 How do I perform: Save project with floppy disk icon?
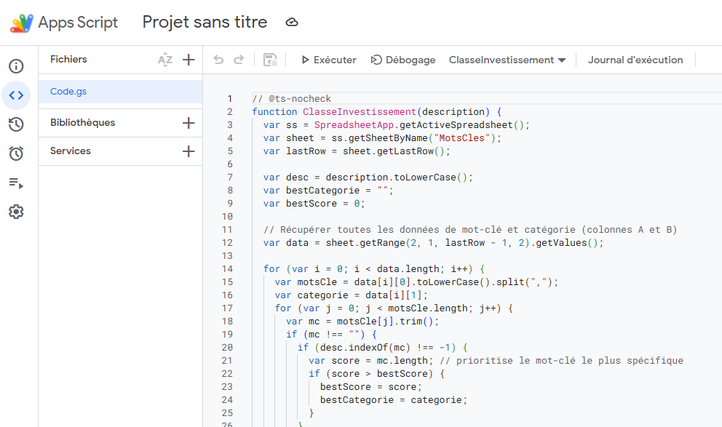pyautogui.click(x=270, y=60)
